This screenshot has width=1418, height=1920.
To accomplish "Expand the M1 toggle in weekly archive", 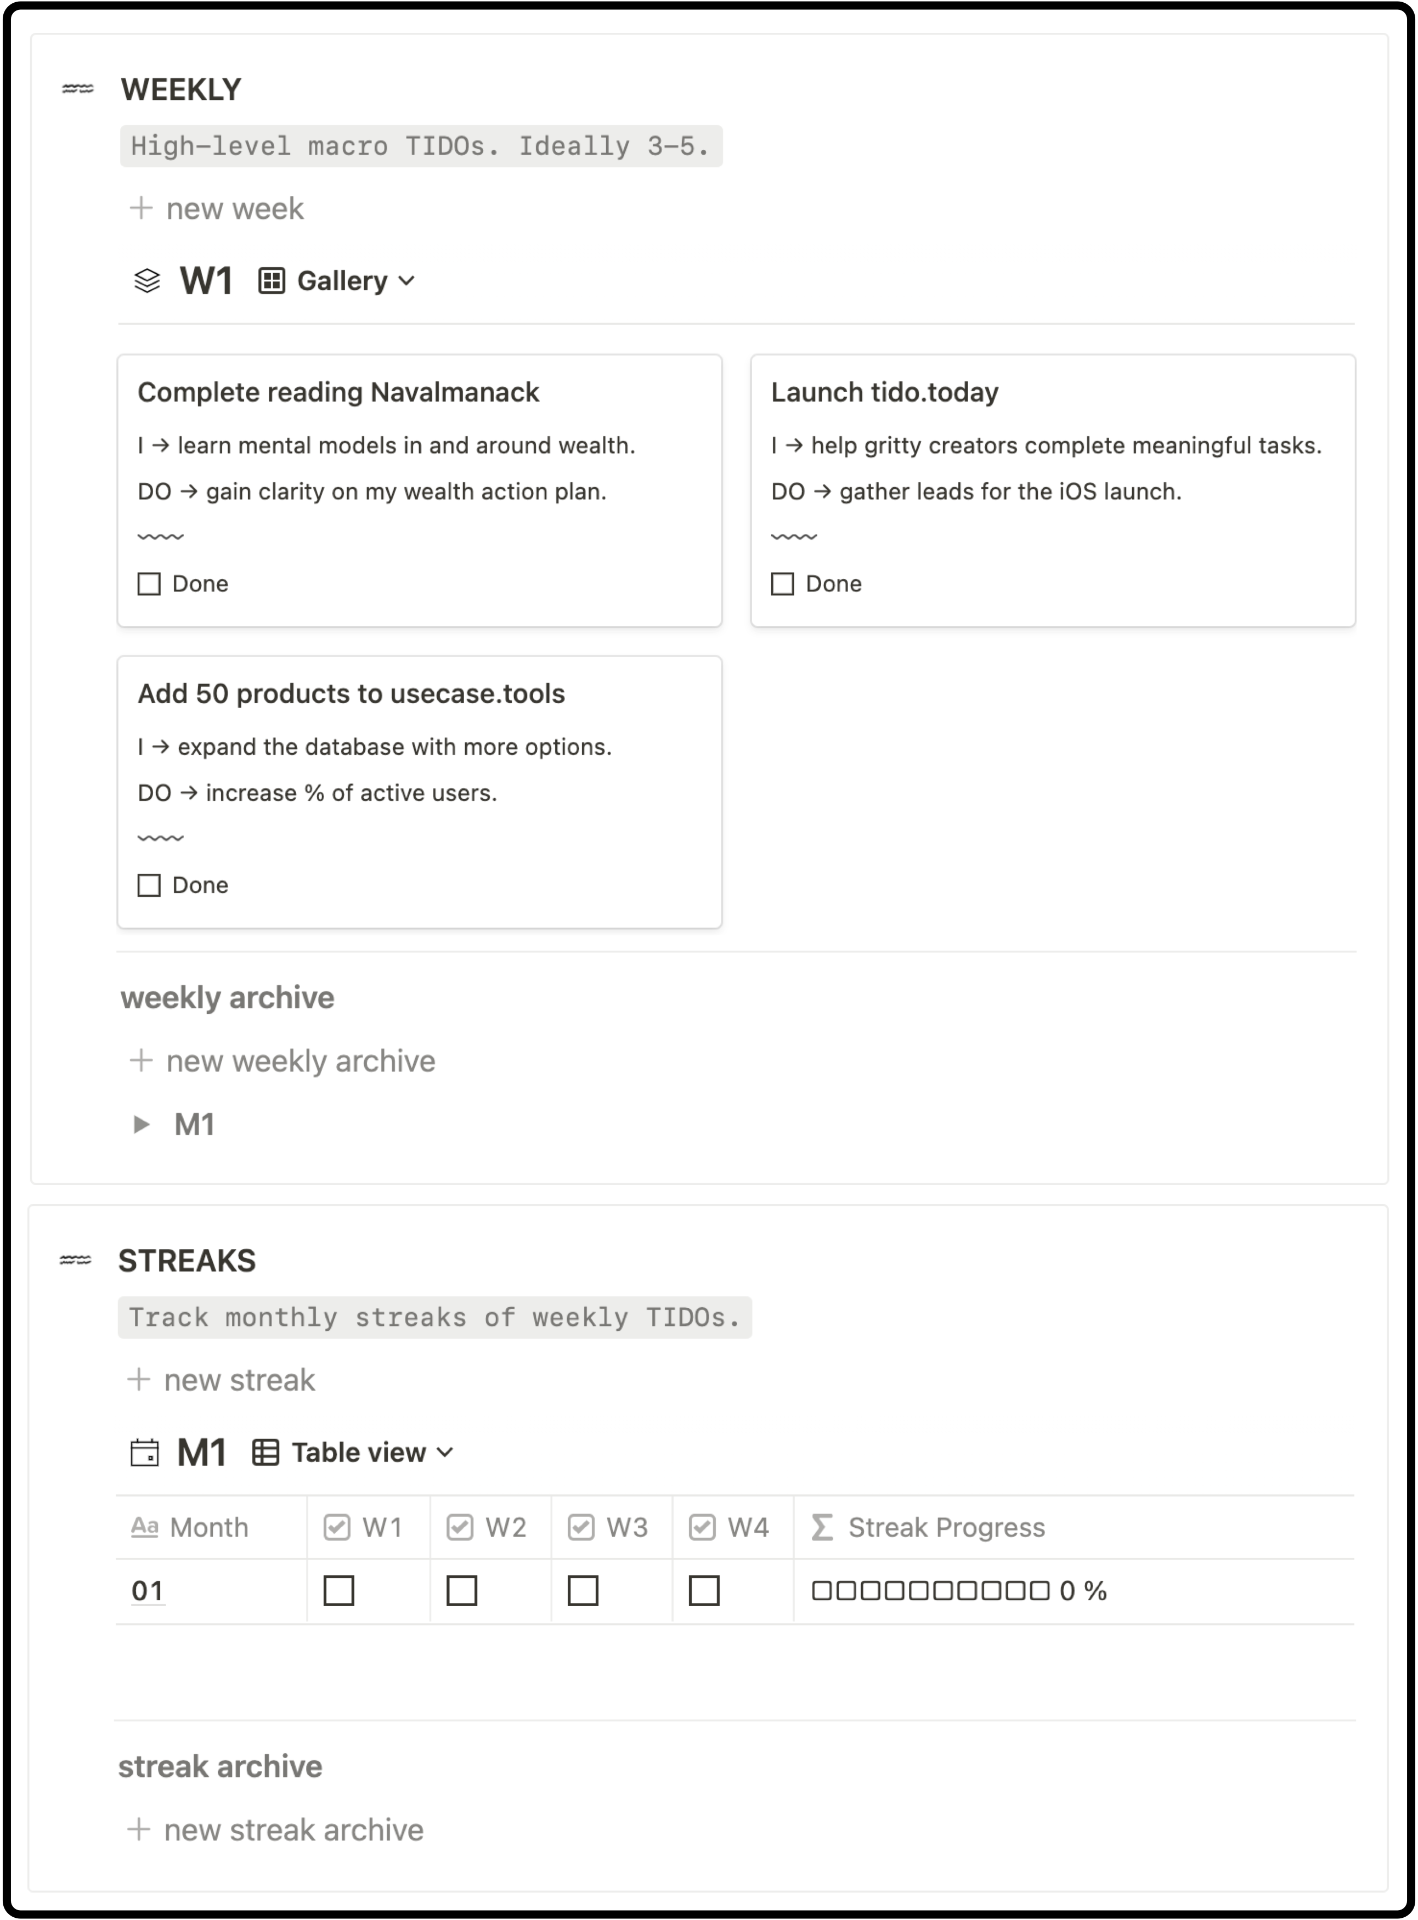I will pos(142,1124).
